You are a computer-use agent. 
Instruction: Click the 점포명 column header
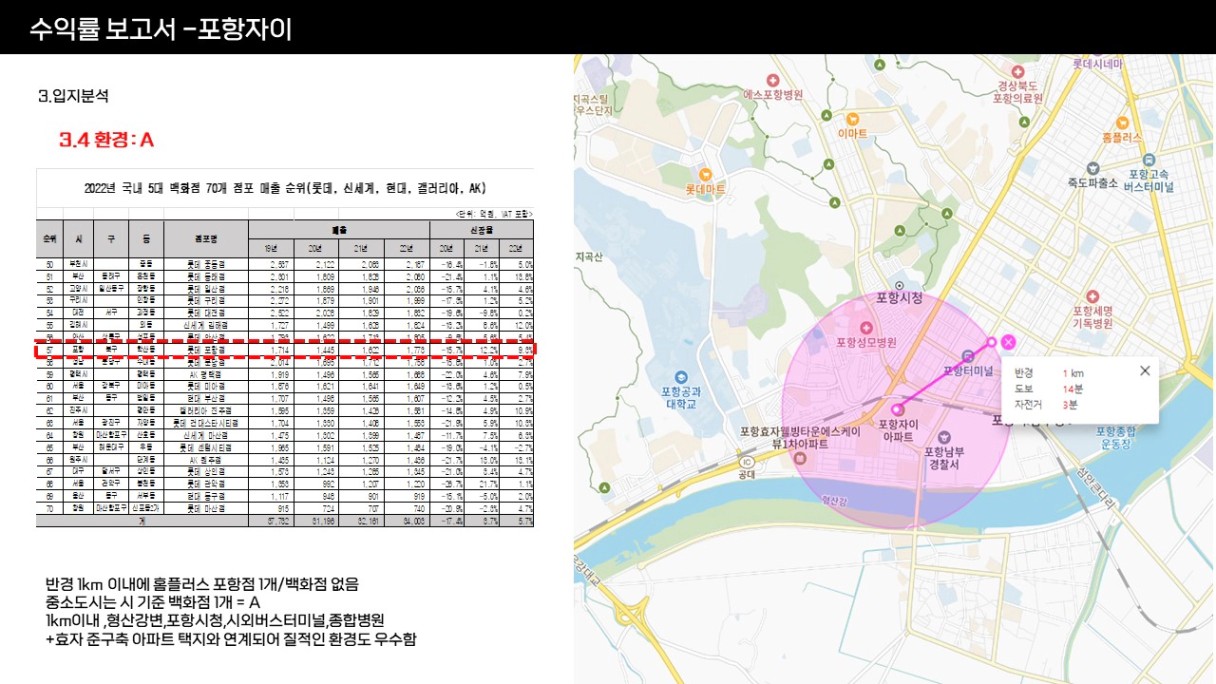207,240
